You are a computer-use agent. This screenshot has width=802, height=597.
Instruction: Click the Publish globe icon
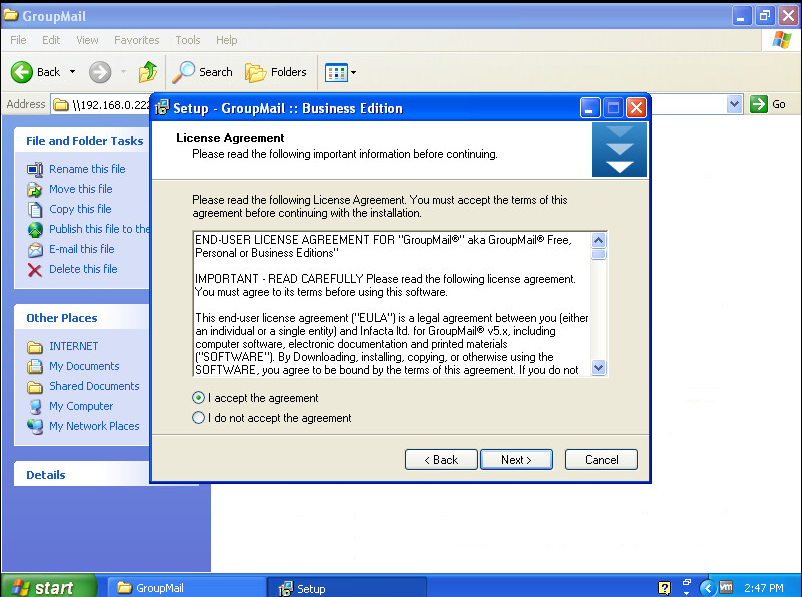click(x=35, y=230)
